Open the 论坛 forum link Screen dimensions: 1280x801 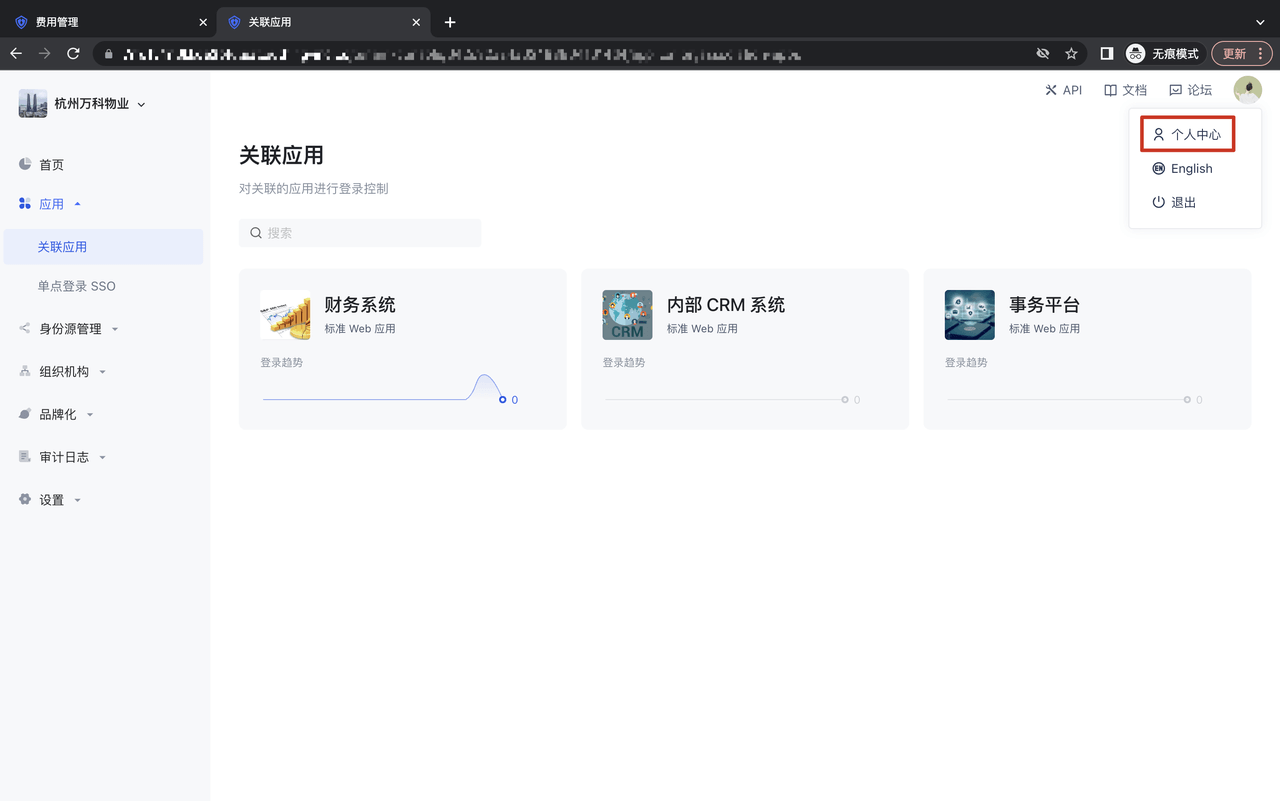click(1190, 90)
